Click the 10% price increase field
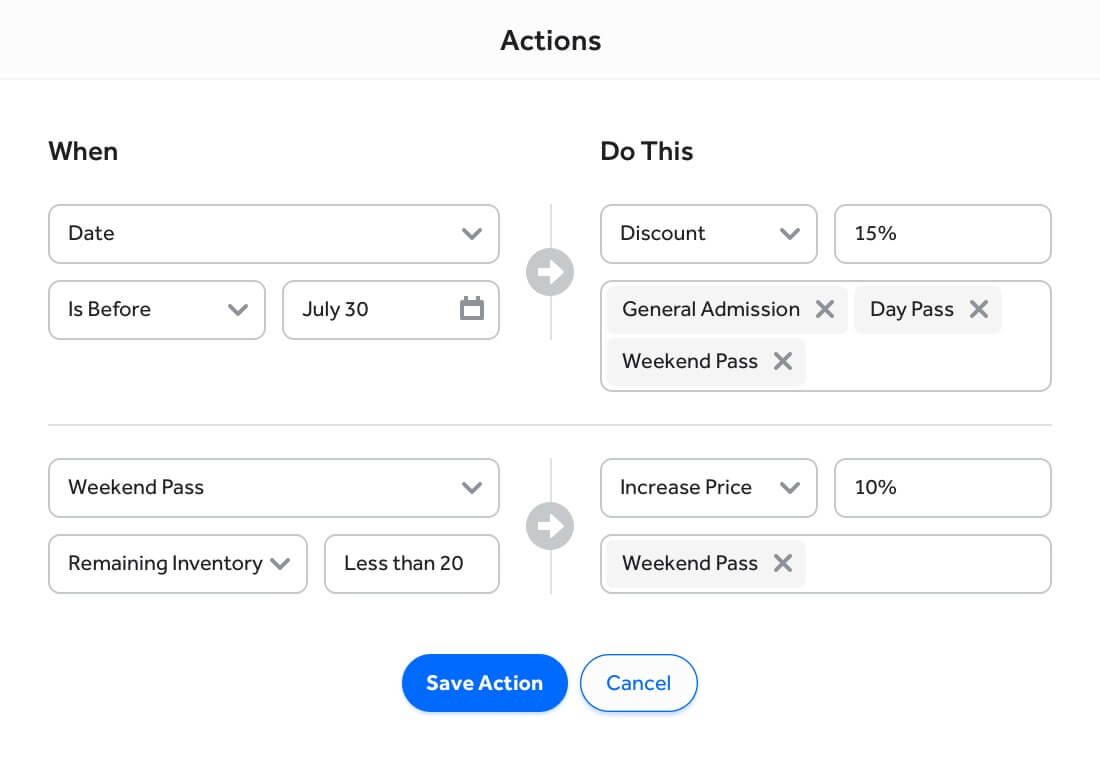Screen dimensions: 1100x760 940,488
